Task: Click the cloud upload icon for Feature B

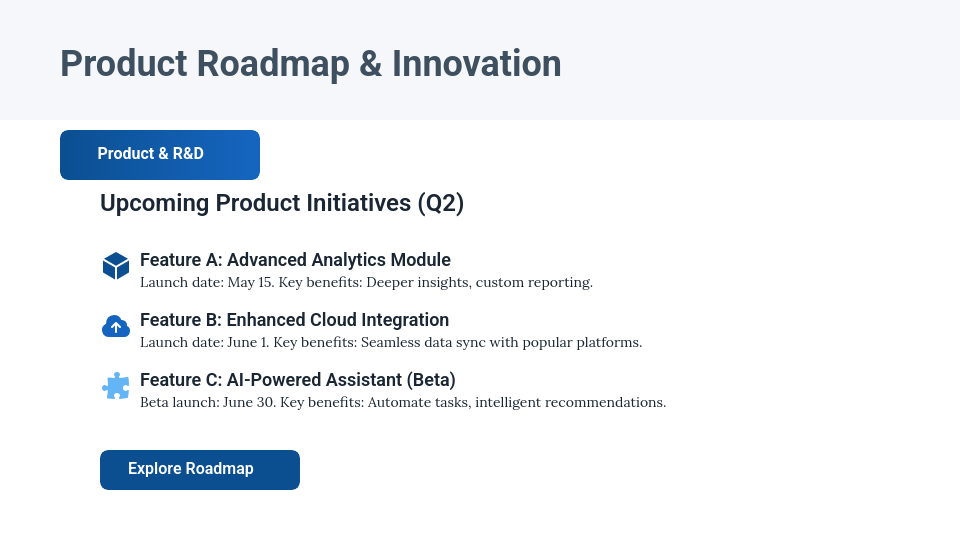Action: [x=116, y=326]
